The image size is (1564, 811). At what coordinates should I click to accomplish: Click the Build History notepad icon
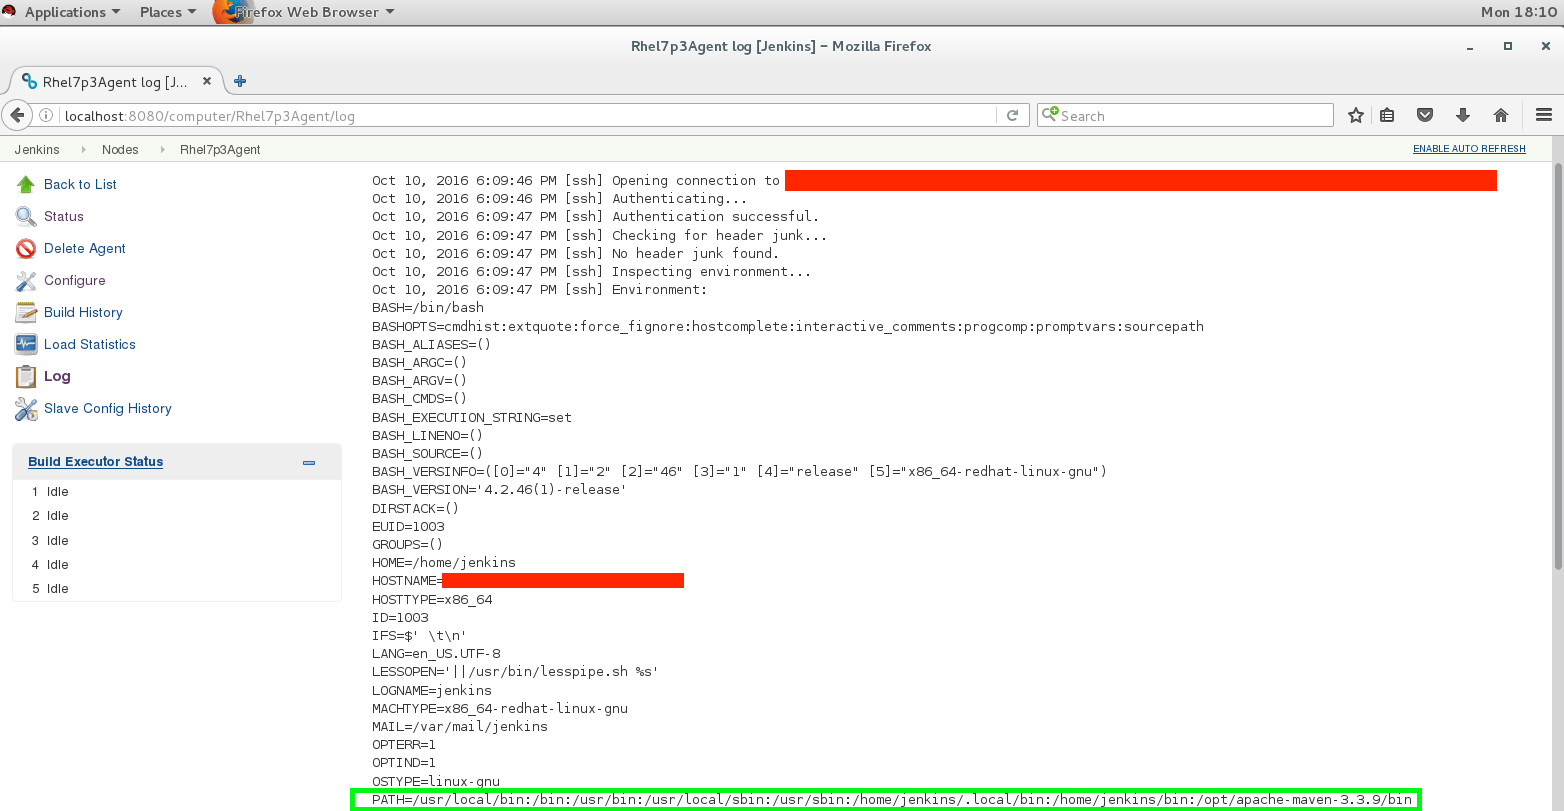(26, 313)
